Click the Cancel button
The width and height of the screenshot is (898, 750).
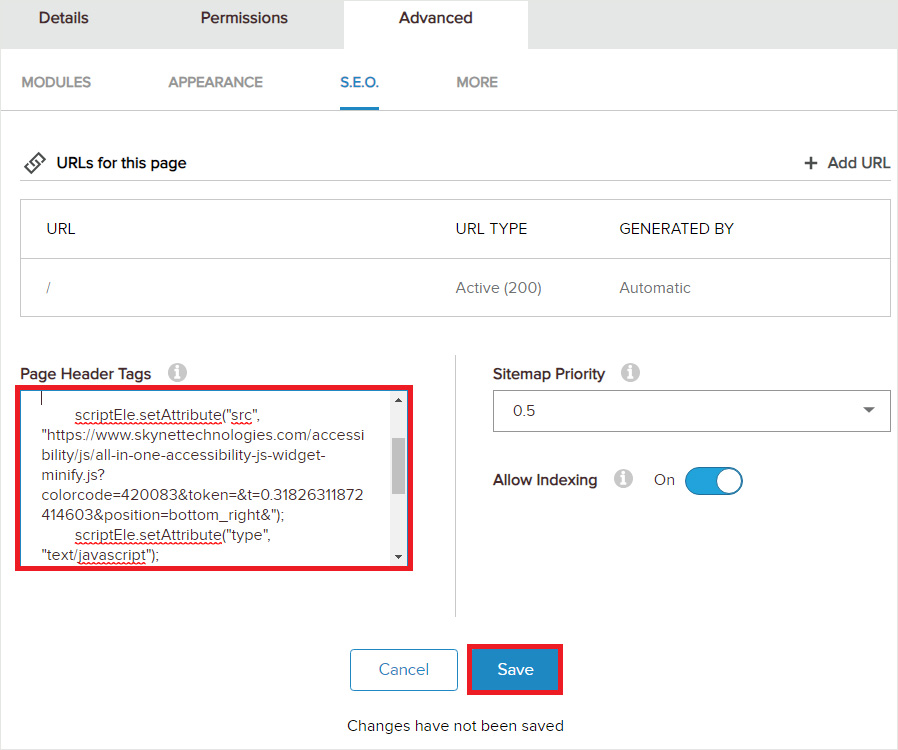point(403,670)
